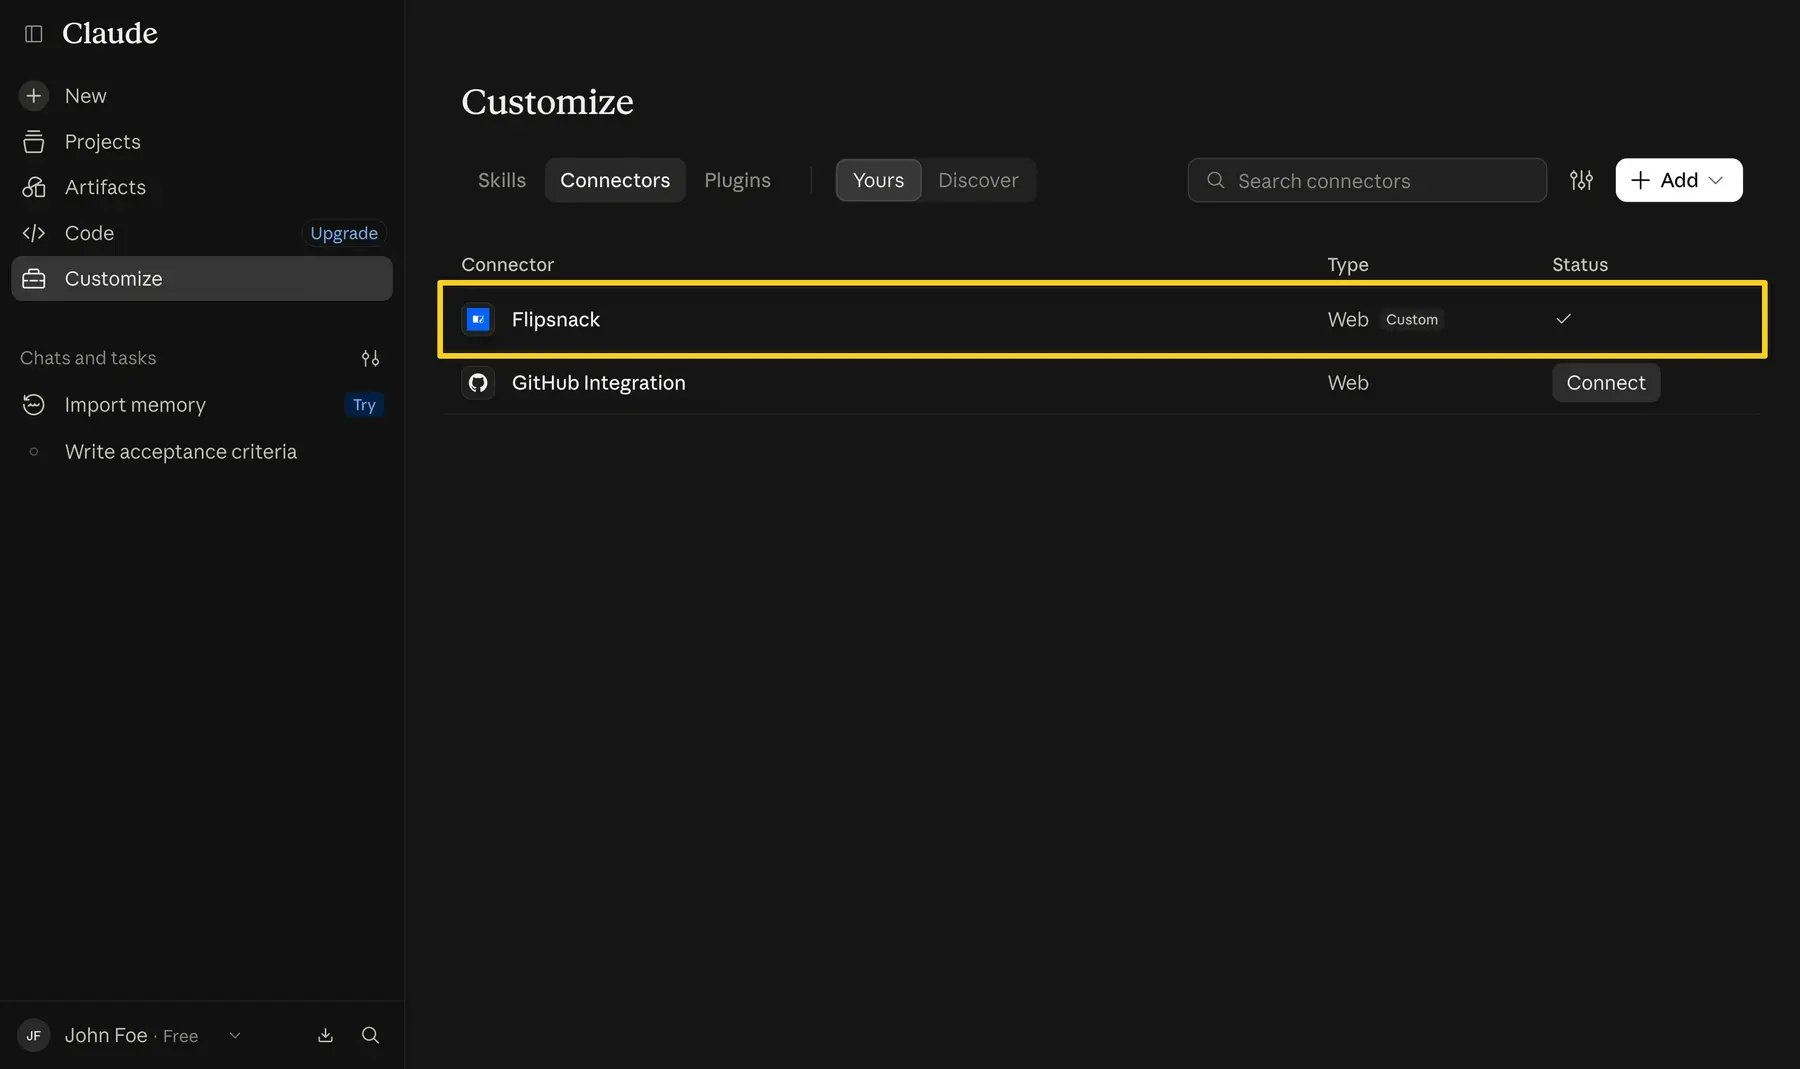Collapse the sidebar panel icon
Image resolution: width=1800 pixels, height=1069 pixels.
pos(33,33)
